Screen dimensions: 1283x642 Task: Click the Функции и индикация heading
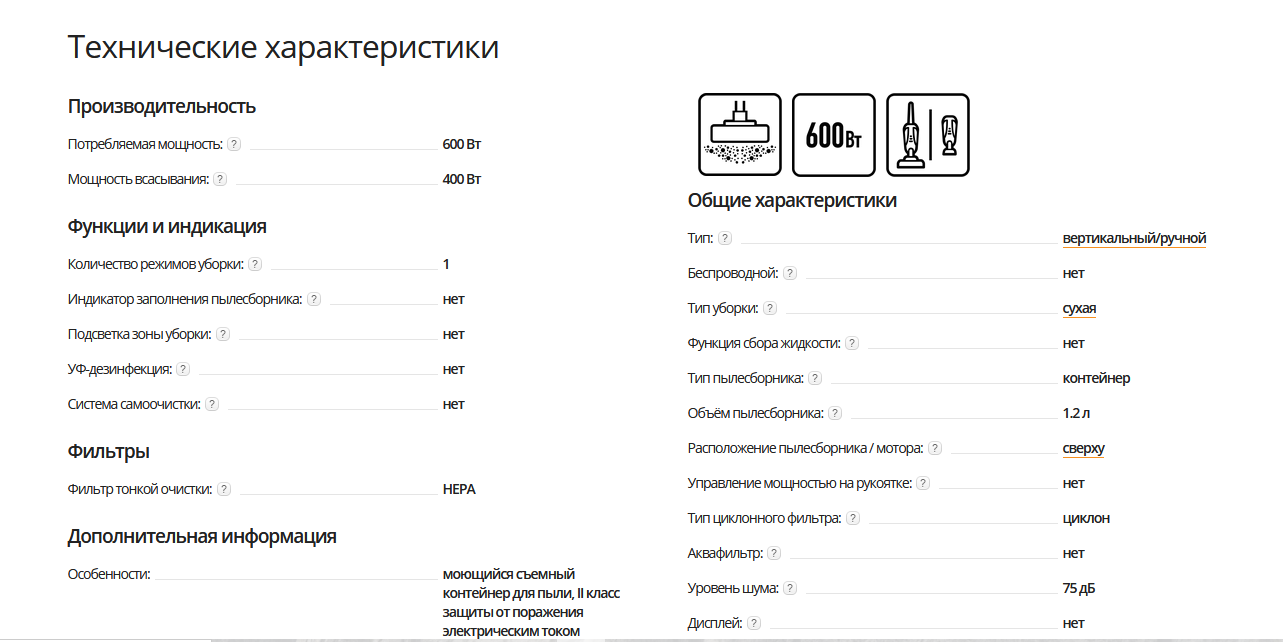click(x=167, y=226)
